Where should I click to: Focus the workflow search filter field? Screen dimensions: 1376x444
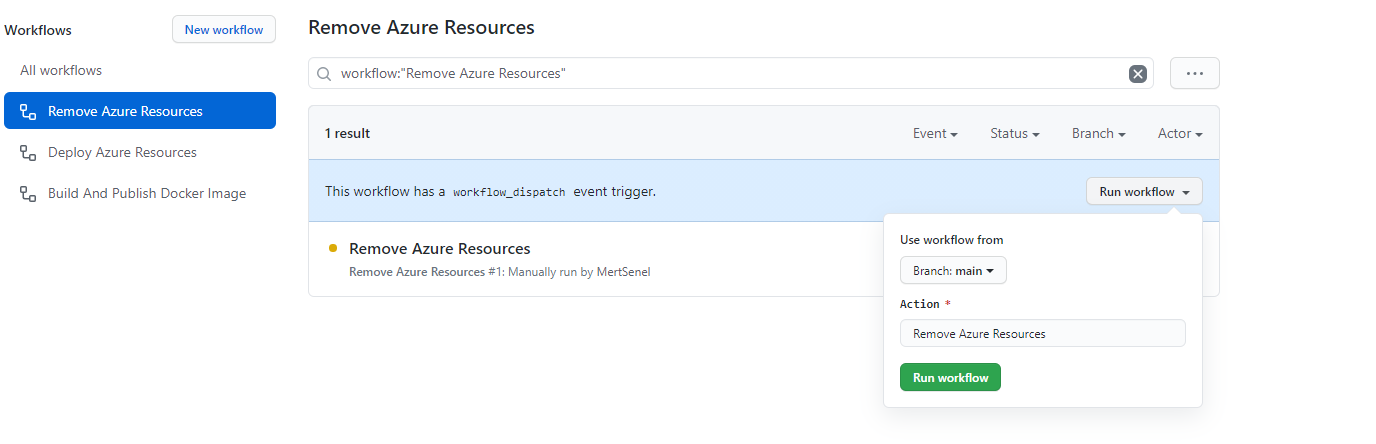[x=730, y=73]
